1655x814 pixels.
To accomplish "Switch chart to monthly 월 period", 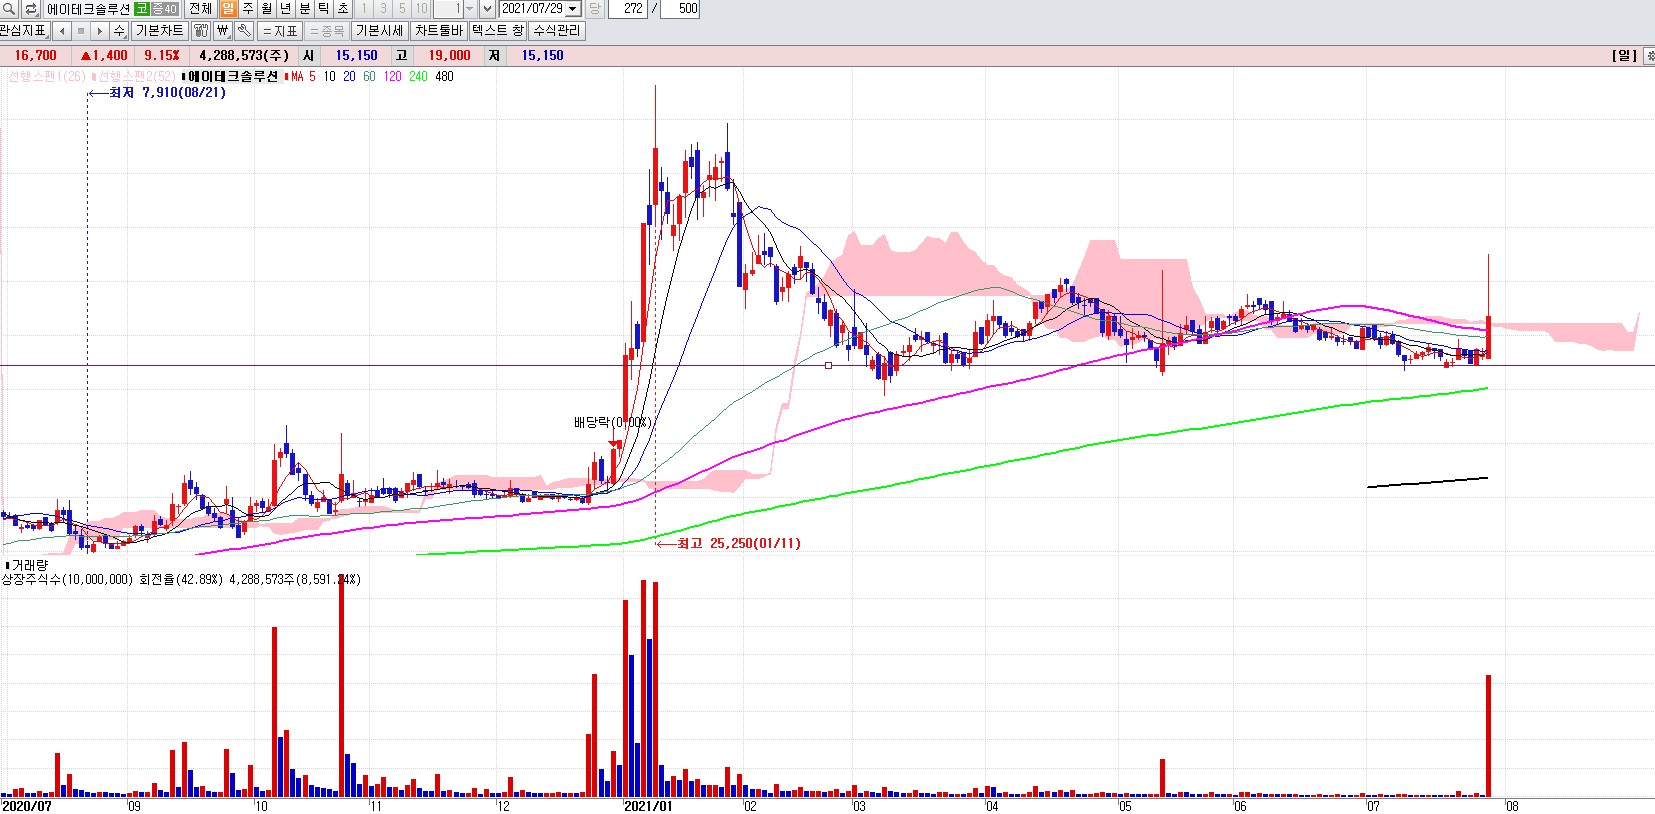I will 266,9.
